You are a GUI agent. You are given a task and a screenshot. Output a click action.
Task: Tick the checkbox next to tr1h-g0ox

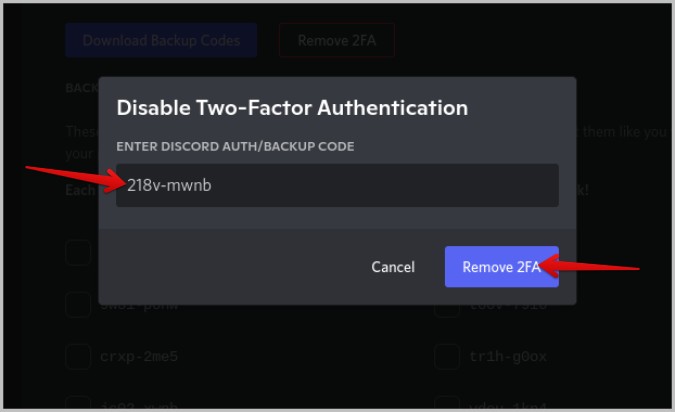(x=447, y=356)
